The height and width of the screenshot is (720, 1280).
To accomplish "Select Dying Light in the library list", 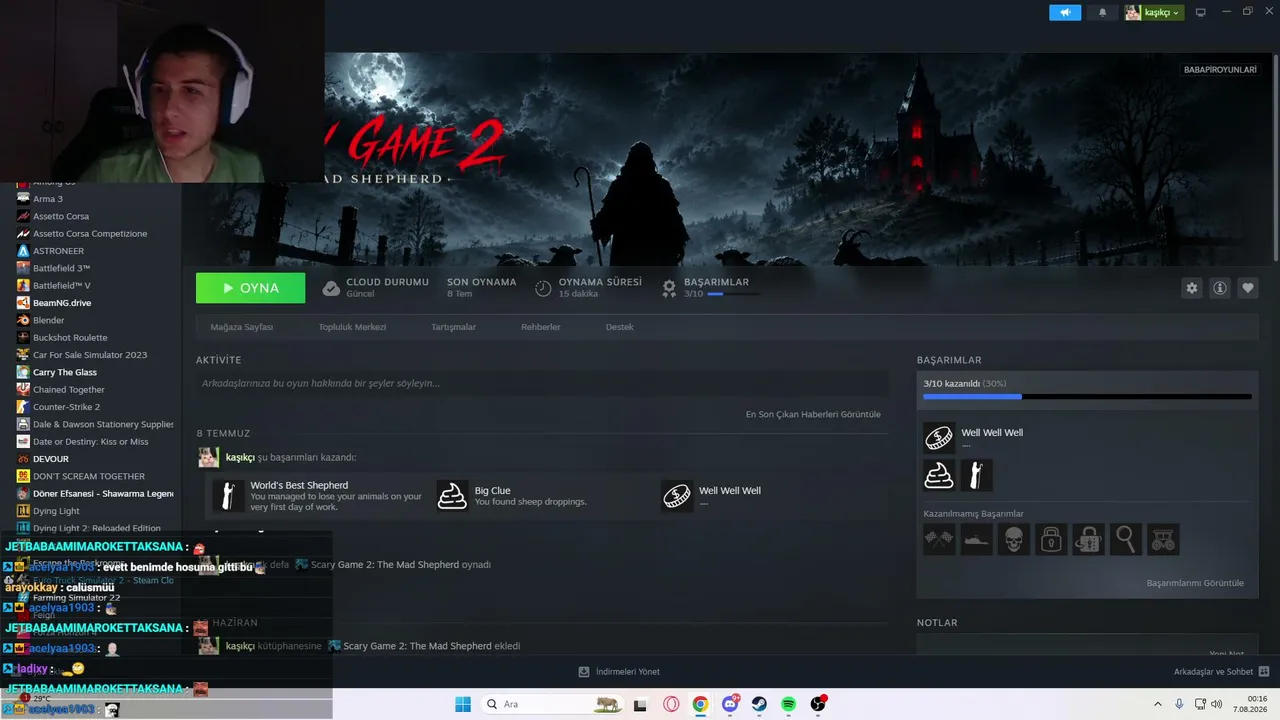I will 56,511.
